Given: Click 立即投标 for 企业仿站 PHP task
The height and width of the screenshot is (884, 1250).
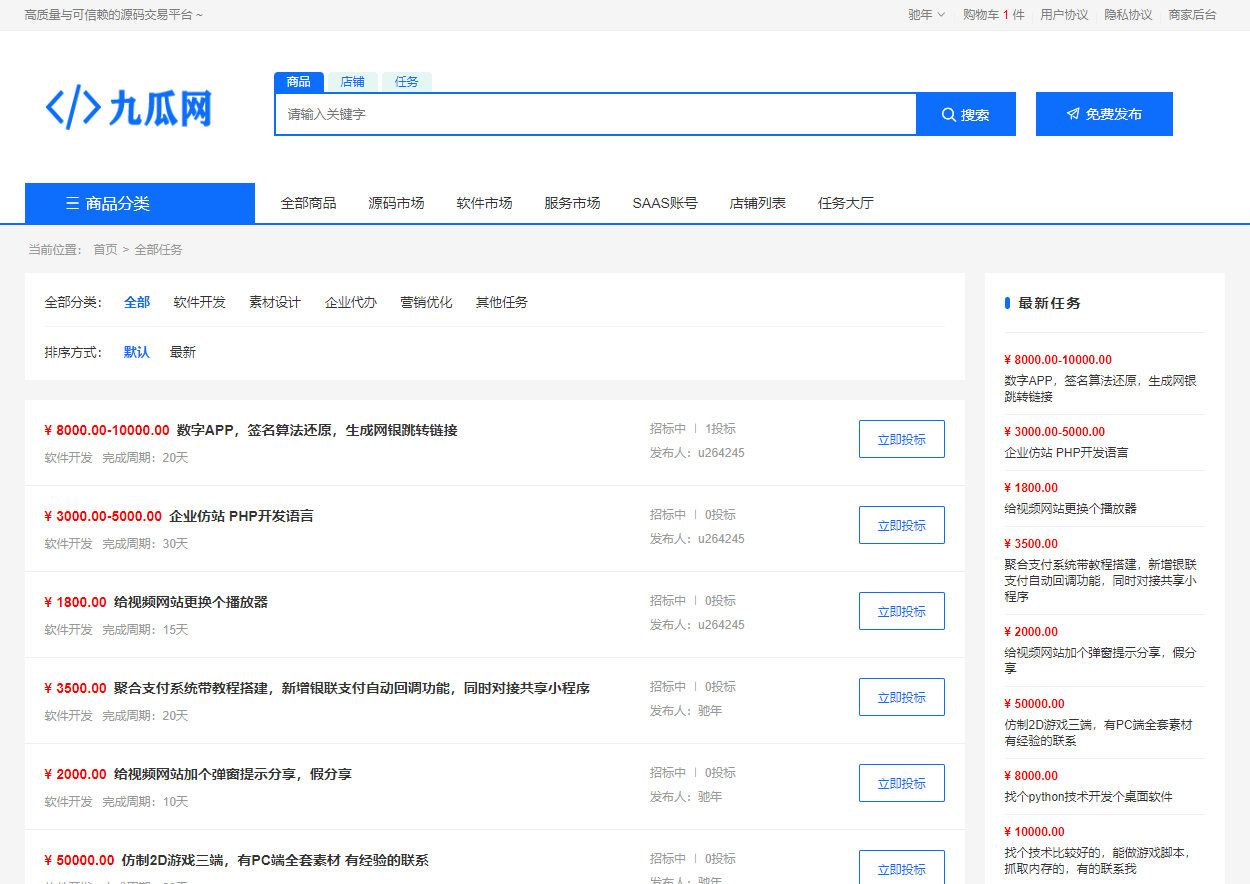Looking at the screenshot, I should (x=901, y=525).
